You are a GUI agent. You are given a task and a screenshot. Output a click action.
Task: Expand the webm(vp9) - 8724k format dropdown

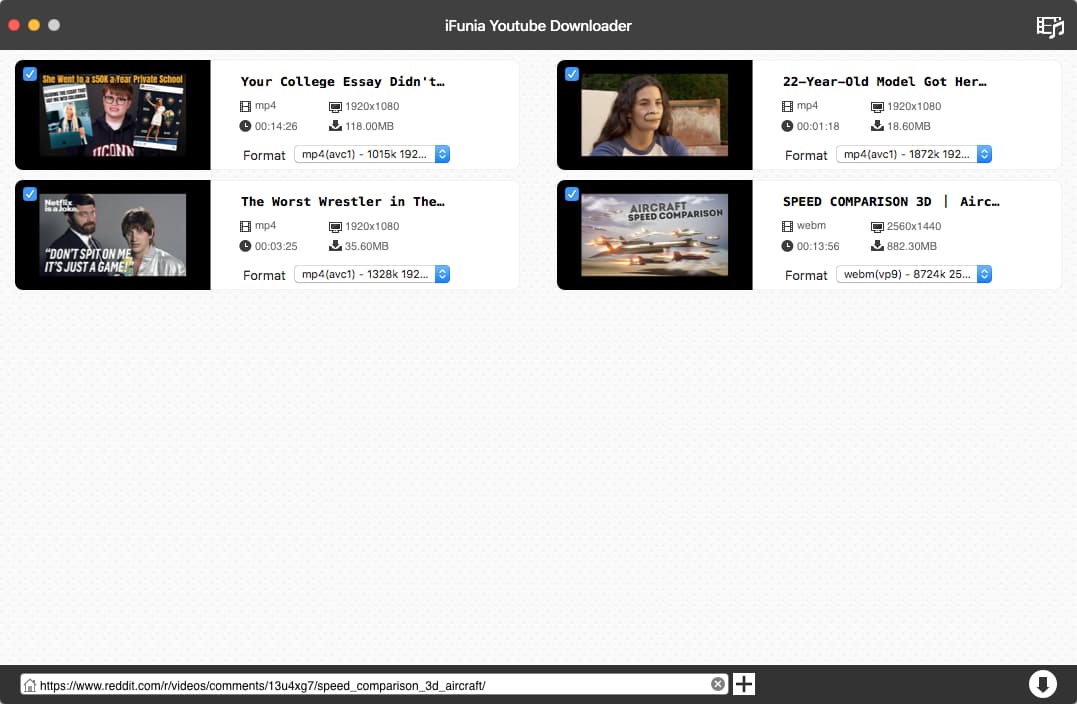(x=914, y=274)
